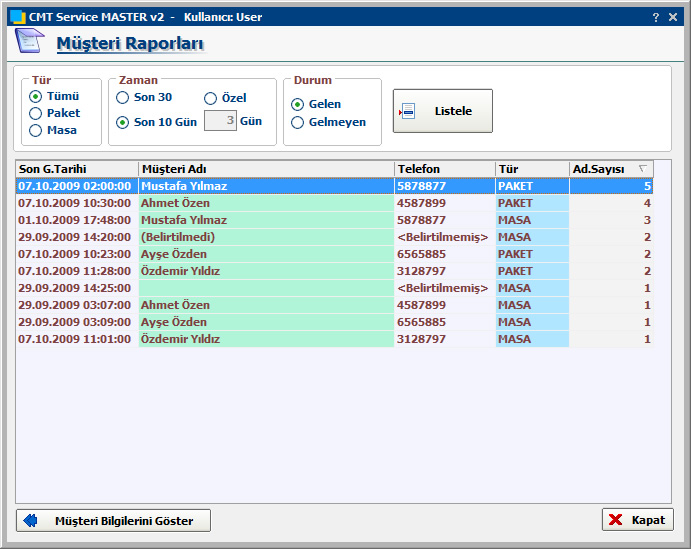
Task: Sort by Son G.Tarihi column header
Action: (76, 169)
